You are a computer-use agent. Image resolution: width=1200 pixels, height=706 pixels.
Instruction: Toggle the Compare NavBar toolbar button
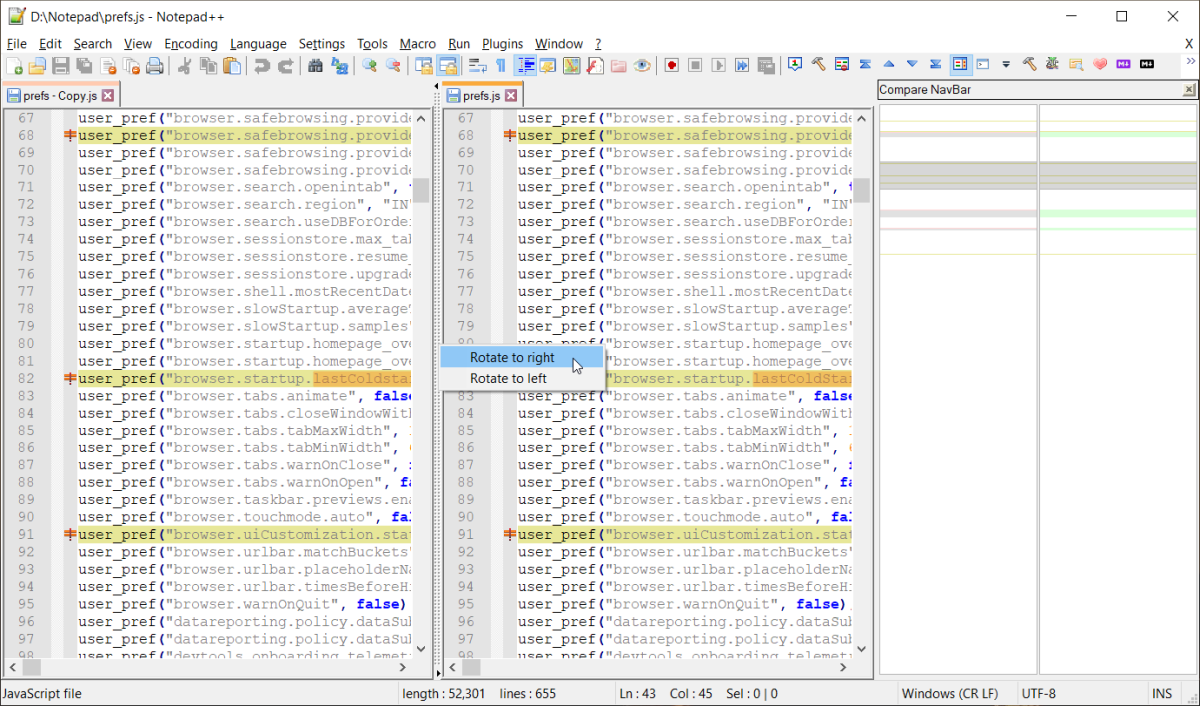tap(960, 65)
